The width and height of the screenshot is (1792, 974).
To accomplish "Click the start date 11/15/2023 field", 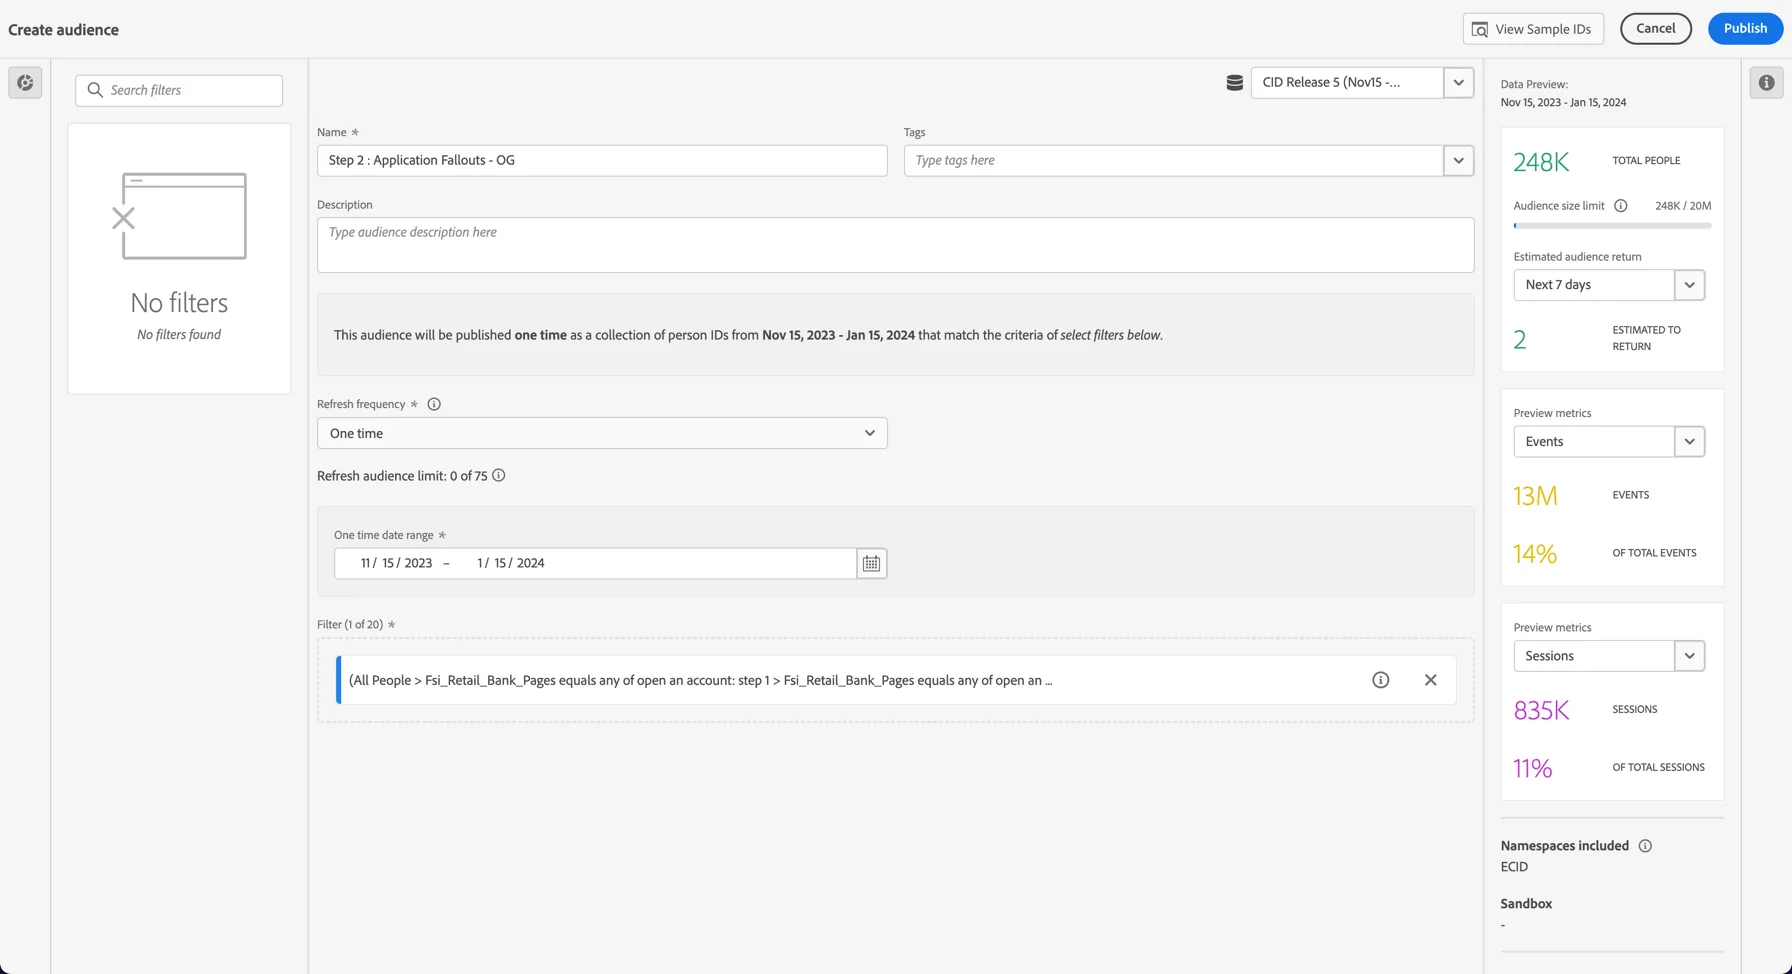I will [396, 563].
